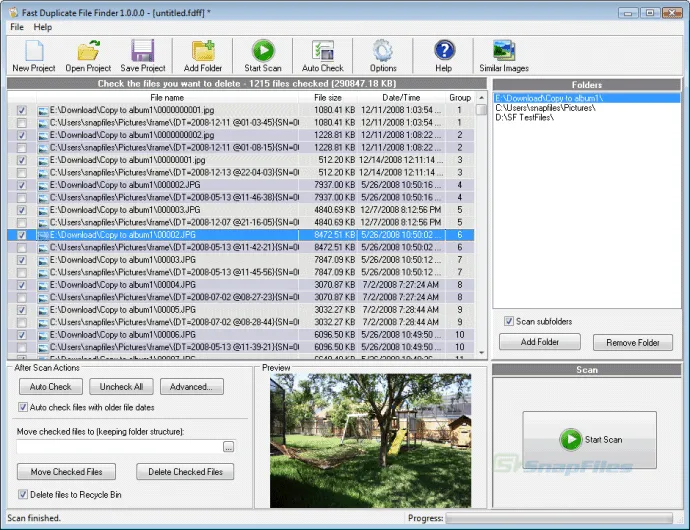The width and height of the screenshot is (690, 530).
Task: Sort by the File name column header
Action: point(167,98)
